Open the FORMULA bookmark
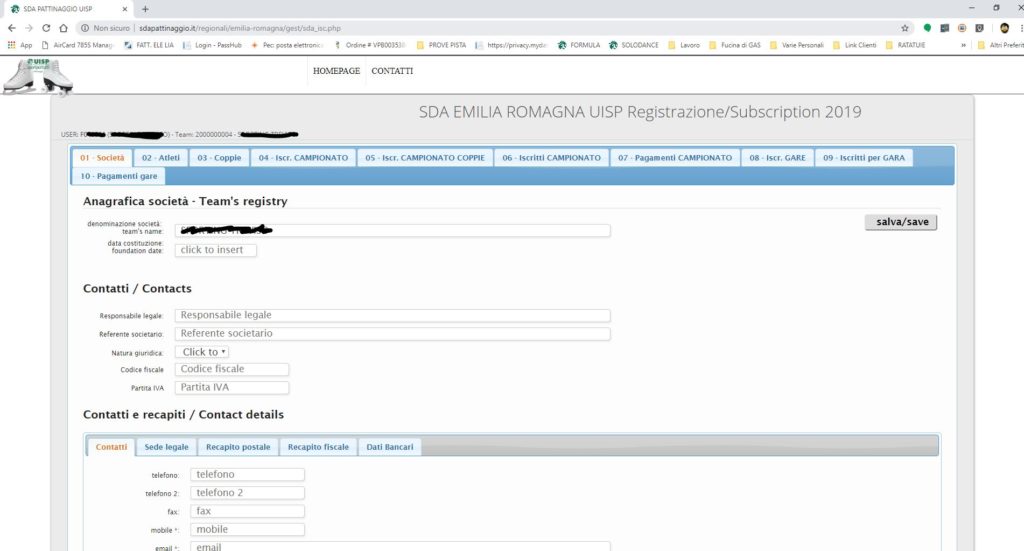Screen dimensions: 1024x551 point(579,45)
